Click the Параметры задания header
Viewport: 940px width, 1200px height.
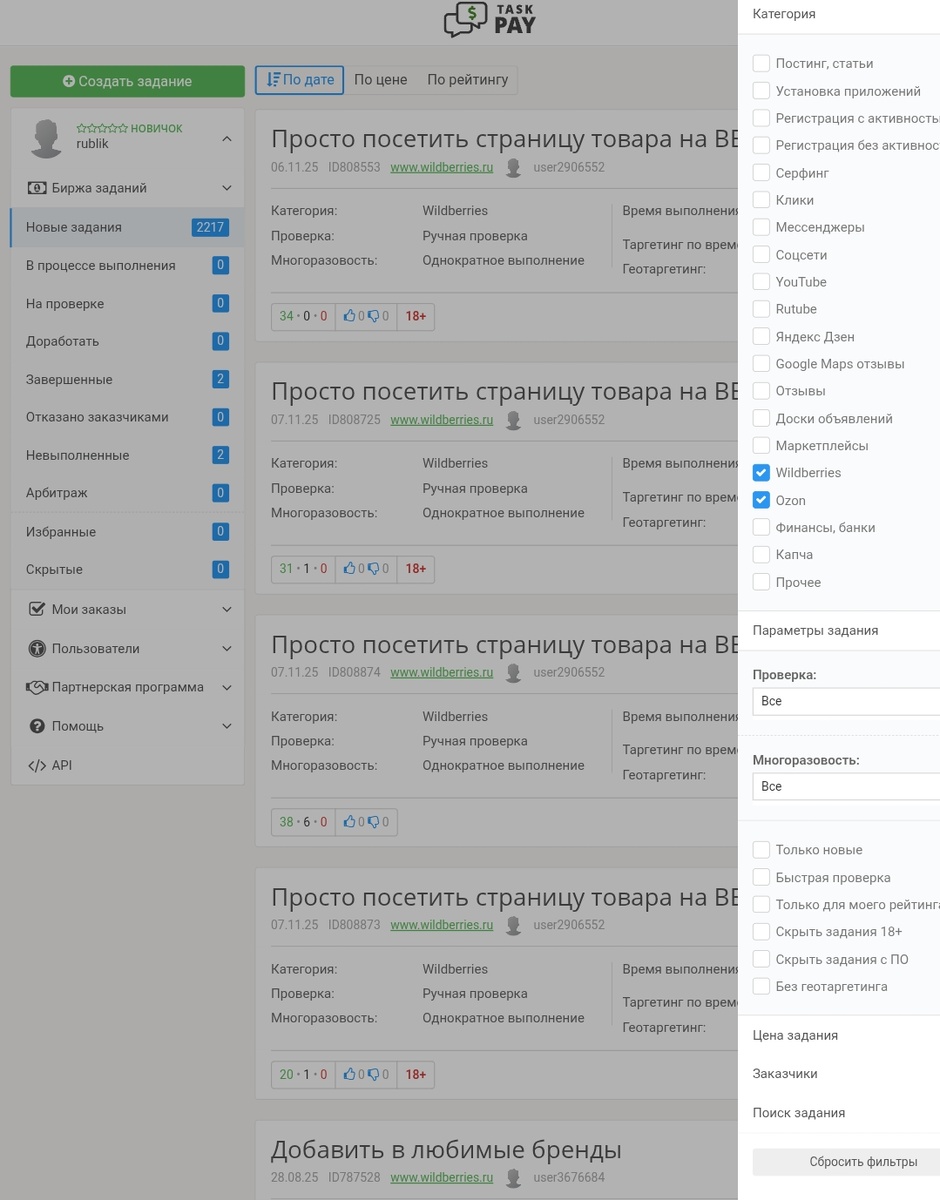(x=815, y=630)
